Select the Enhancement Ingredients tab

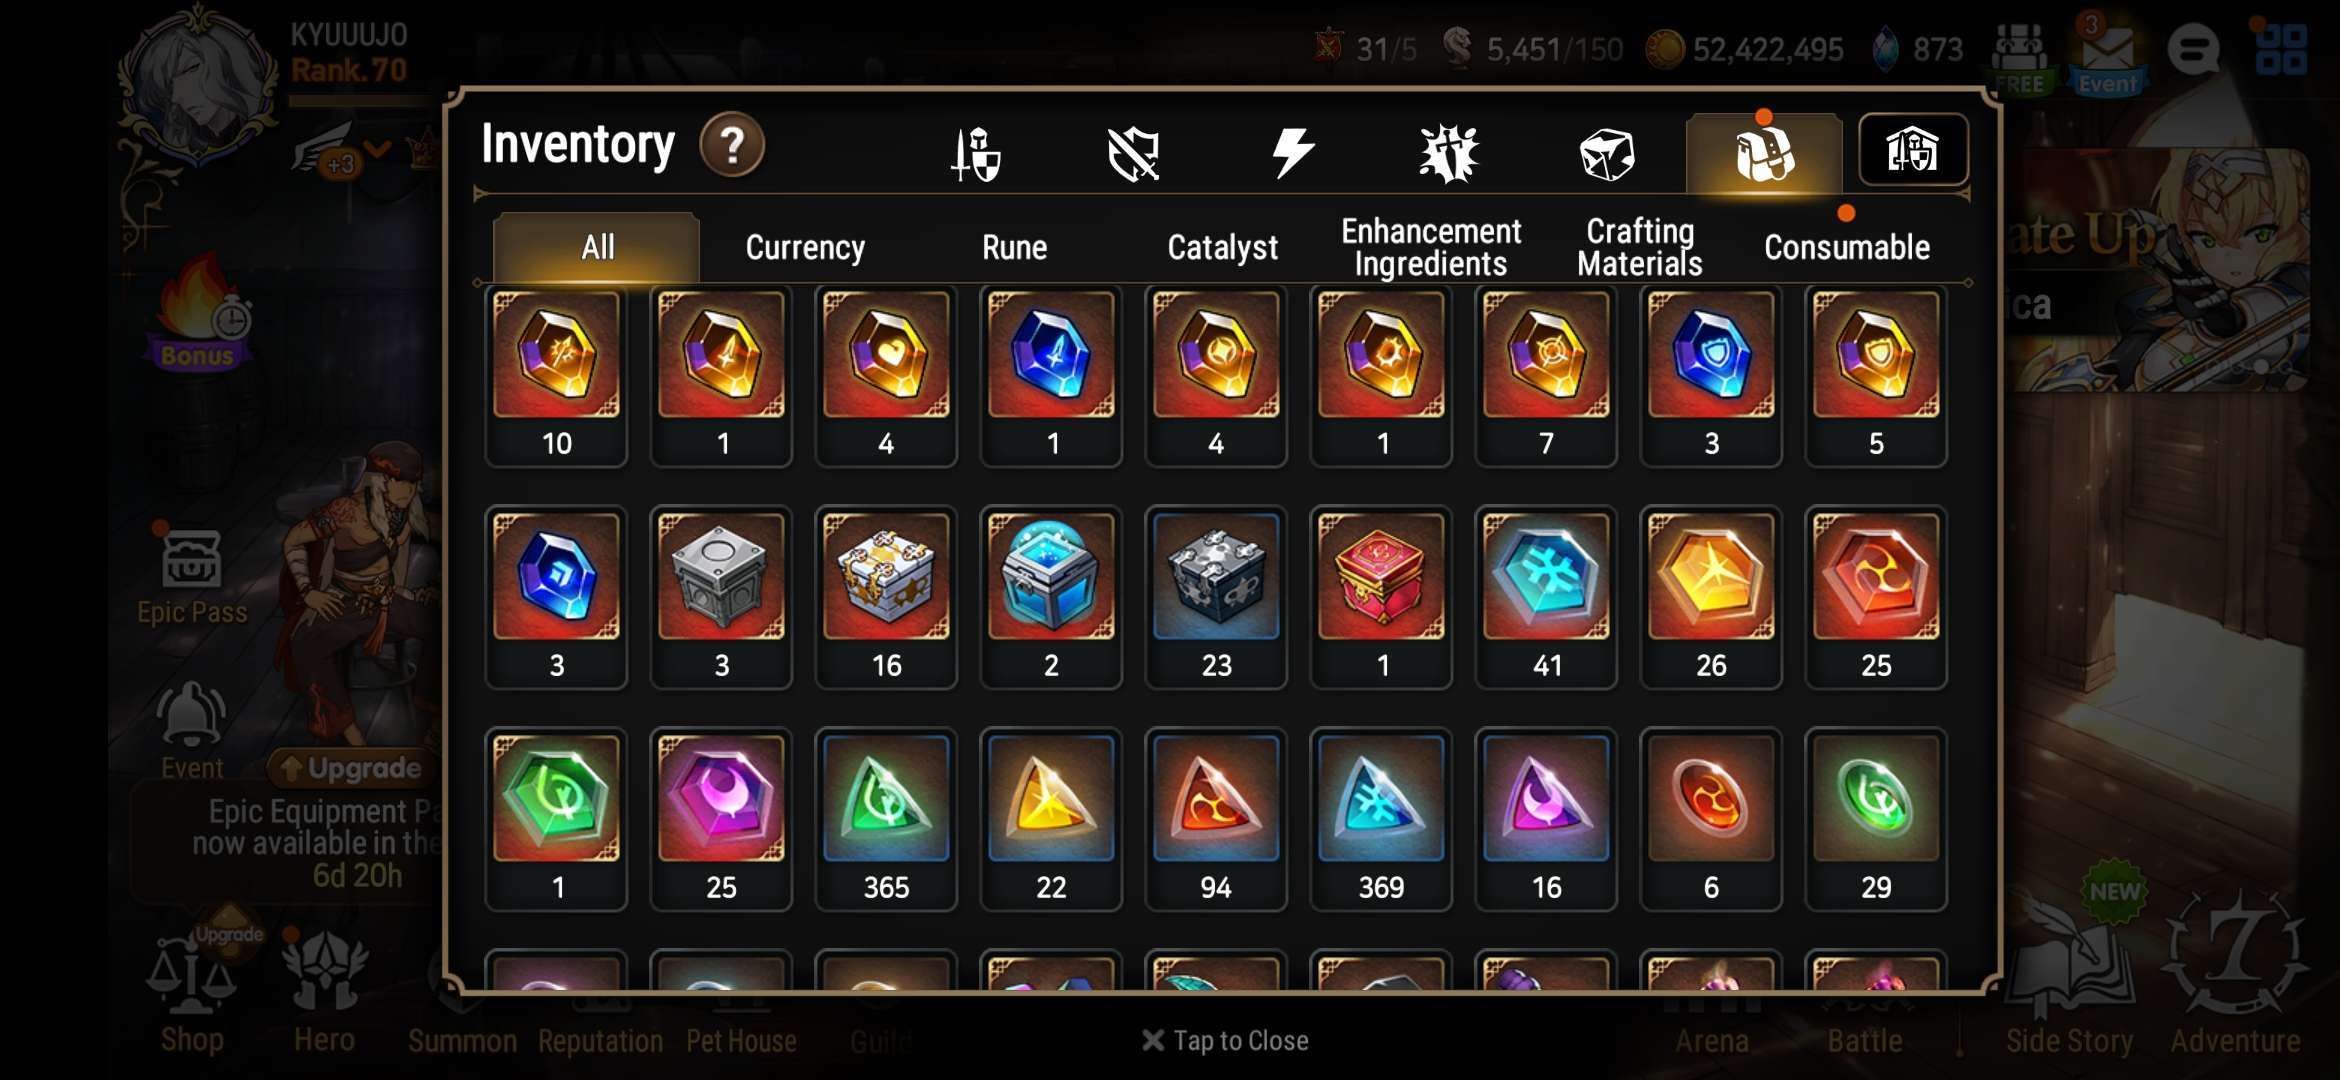[1431, 247]
